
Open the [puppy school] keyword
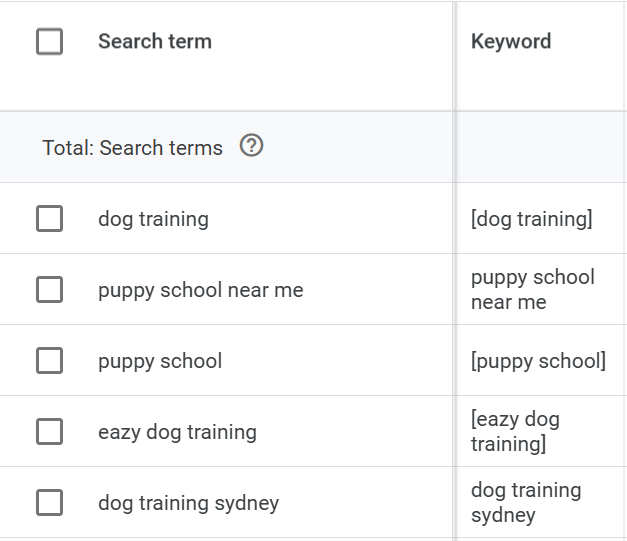coord(538,361)
